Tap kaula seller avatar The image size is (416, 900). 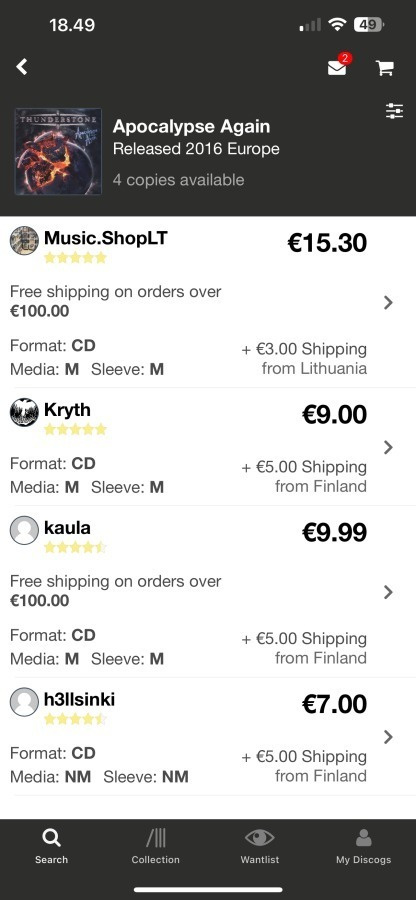click(24, 530)
